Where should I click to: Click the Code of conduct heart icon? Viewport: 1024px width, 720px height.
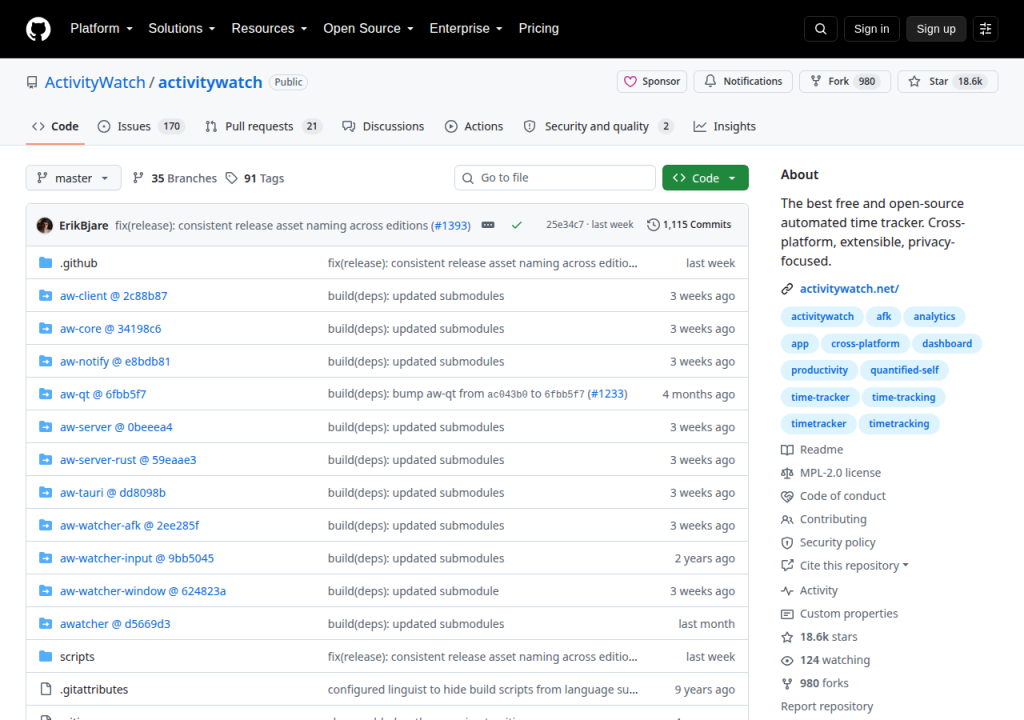(x=787, y=496)
